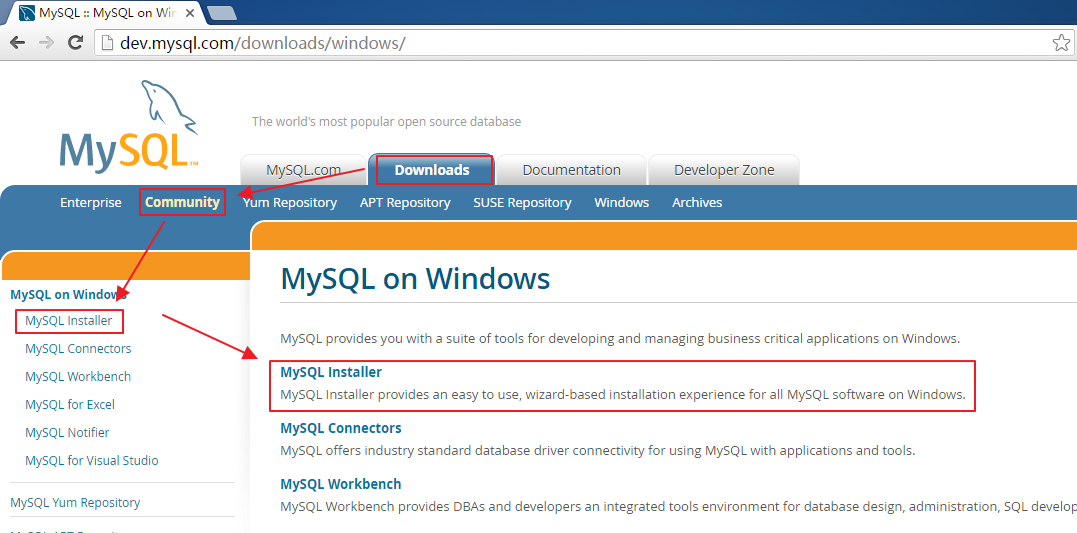Click the 'MySQL Installer provides an easy to use' description
This screenshot has height=533, width=1077.
623,395
